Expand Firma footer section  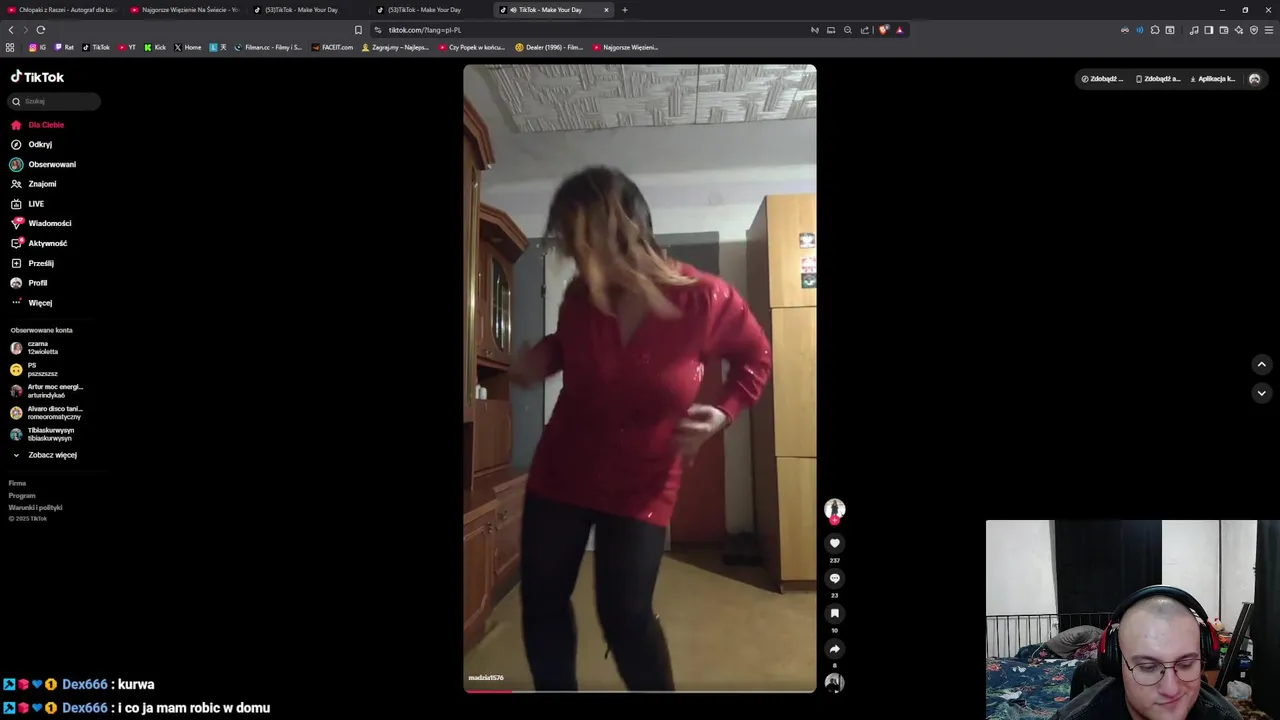(x=17, y=483)
